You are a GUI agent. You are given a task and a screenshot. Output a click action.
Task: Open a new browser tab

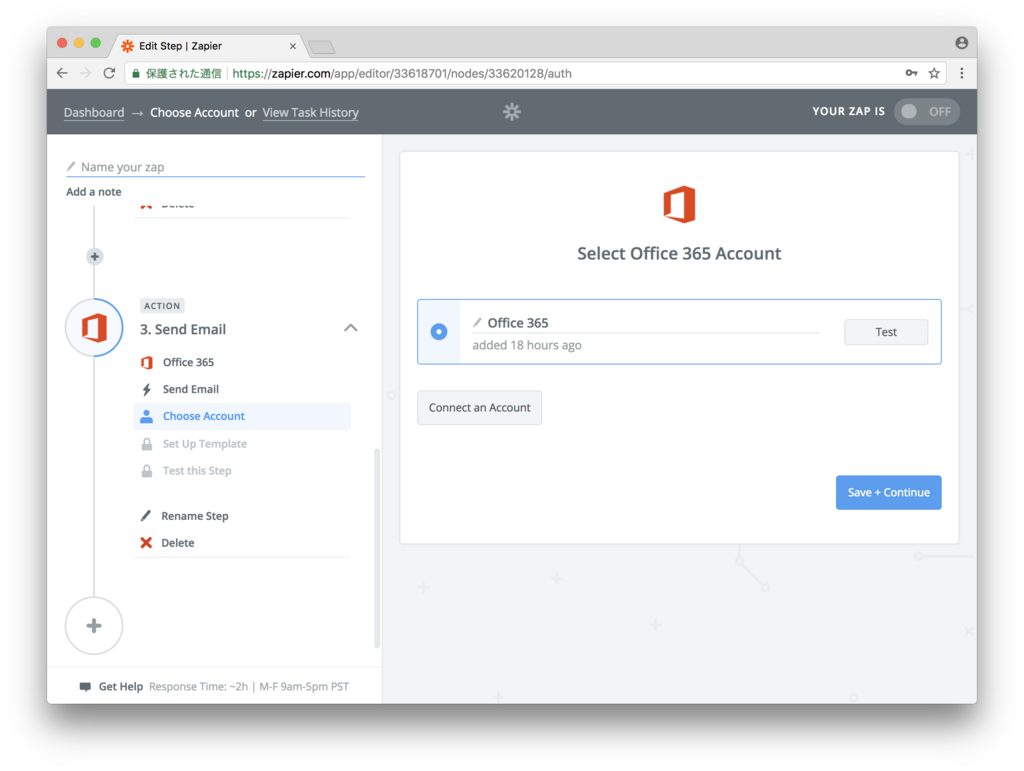pos(321,47)
